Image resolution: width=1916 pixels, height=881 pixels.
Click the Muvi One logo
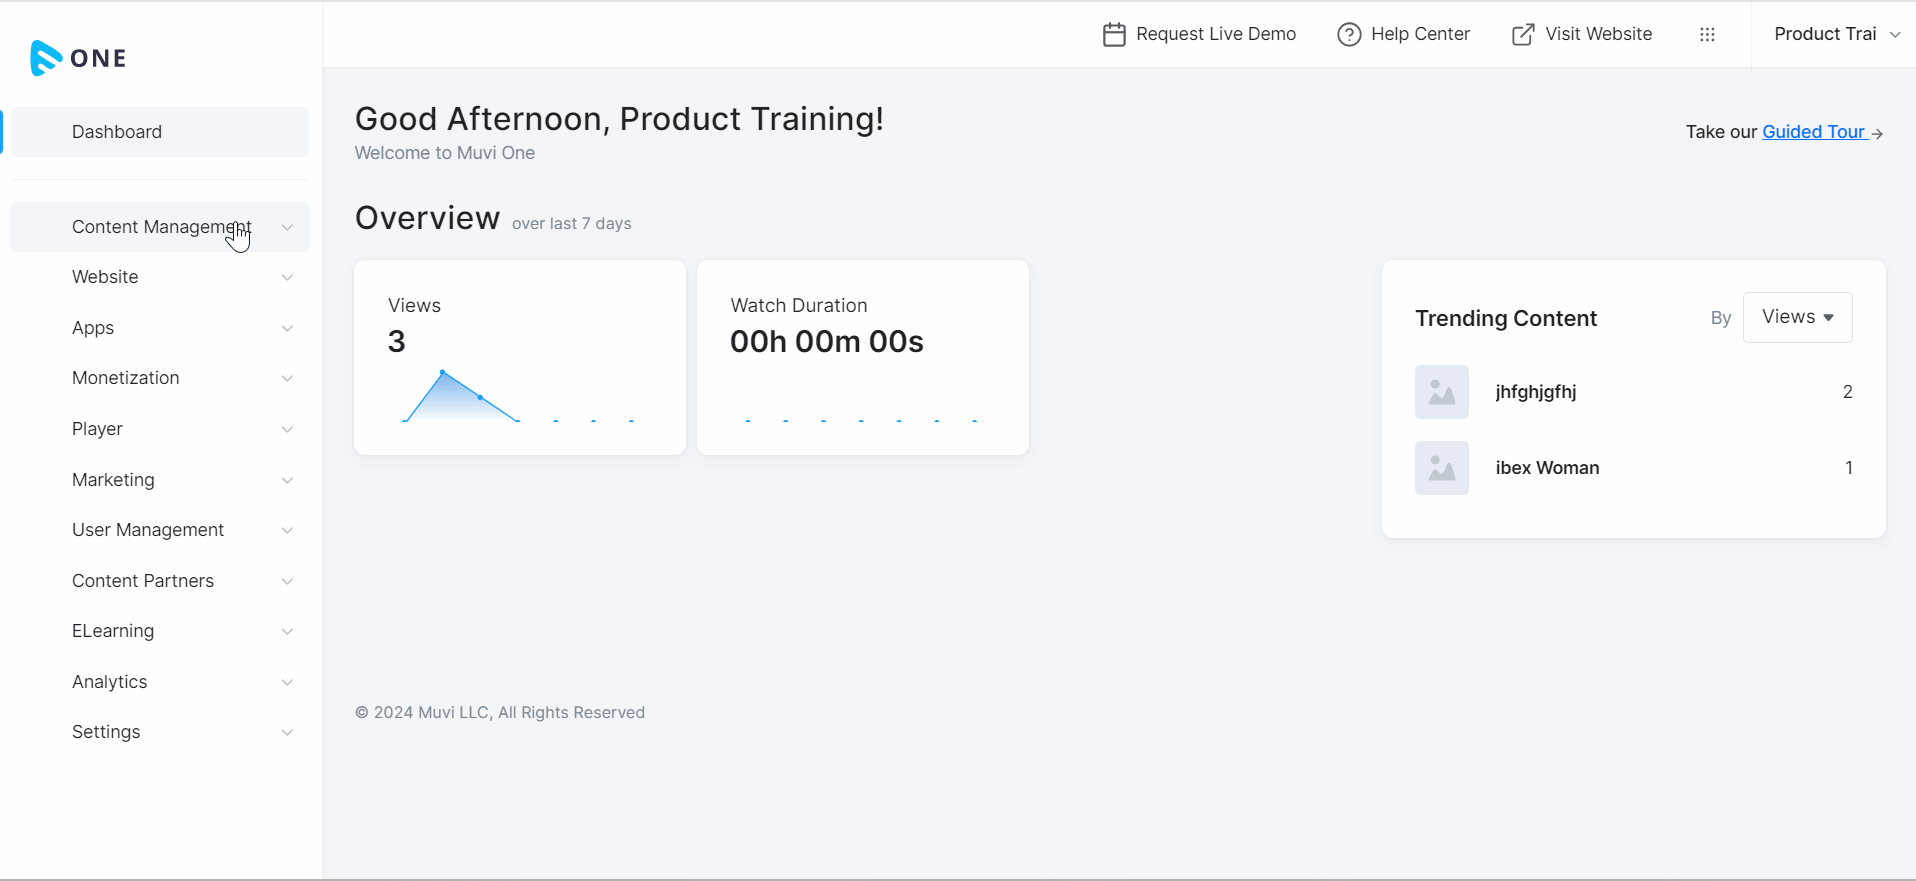(x=78, y=58)
